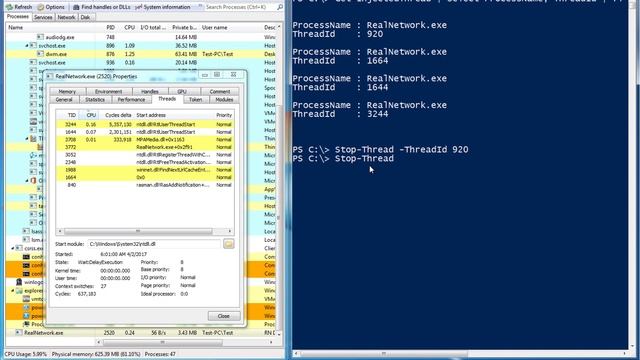640x360 pixels.
Task: Select the Processes tab
Action: tap(18, 17)
